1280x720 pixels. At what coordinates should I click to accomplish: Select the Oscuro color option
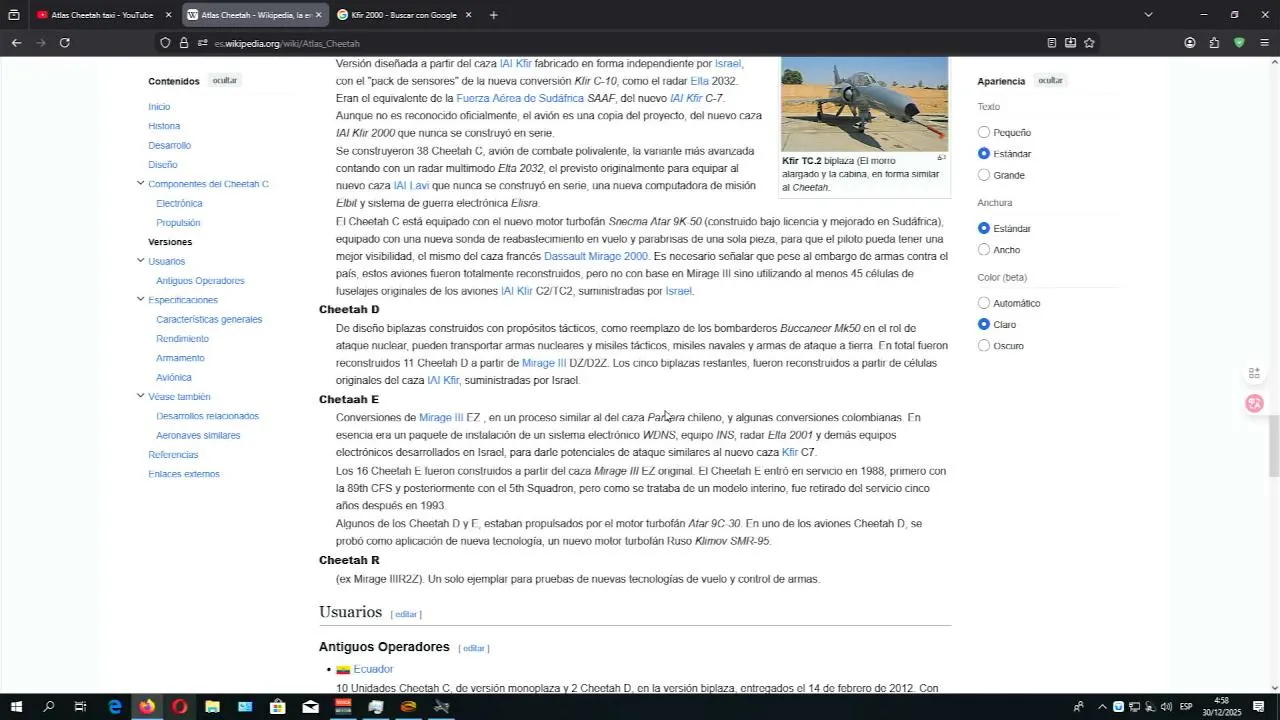click(x=984, y=346)
